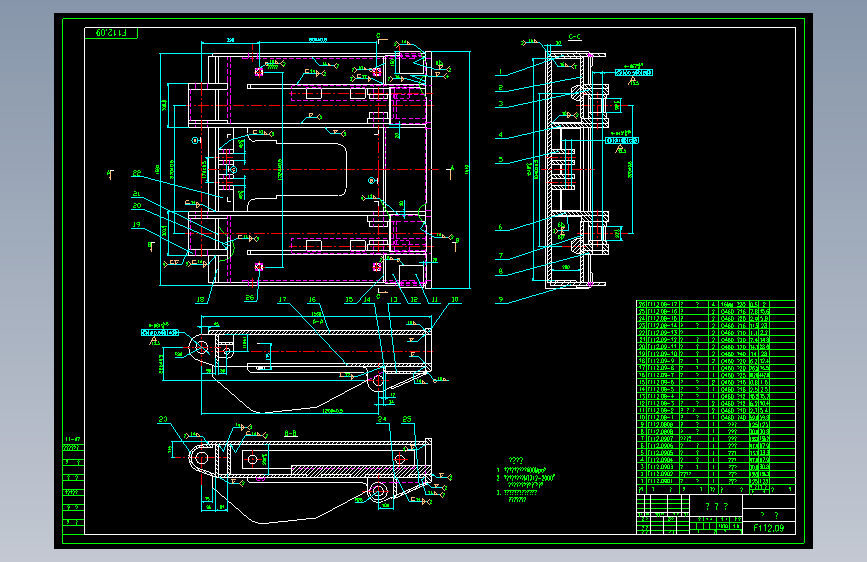Select part balloon number 25 in B-B view

click(x=407, y=419)
